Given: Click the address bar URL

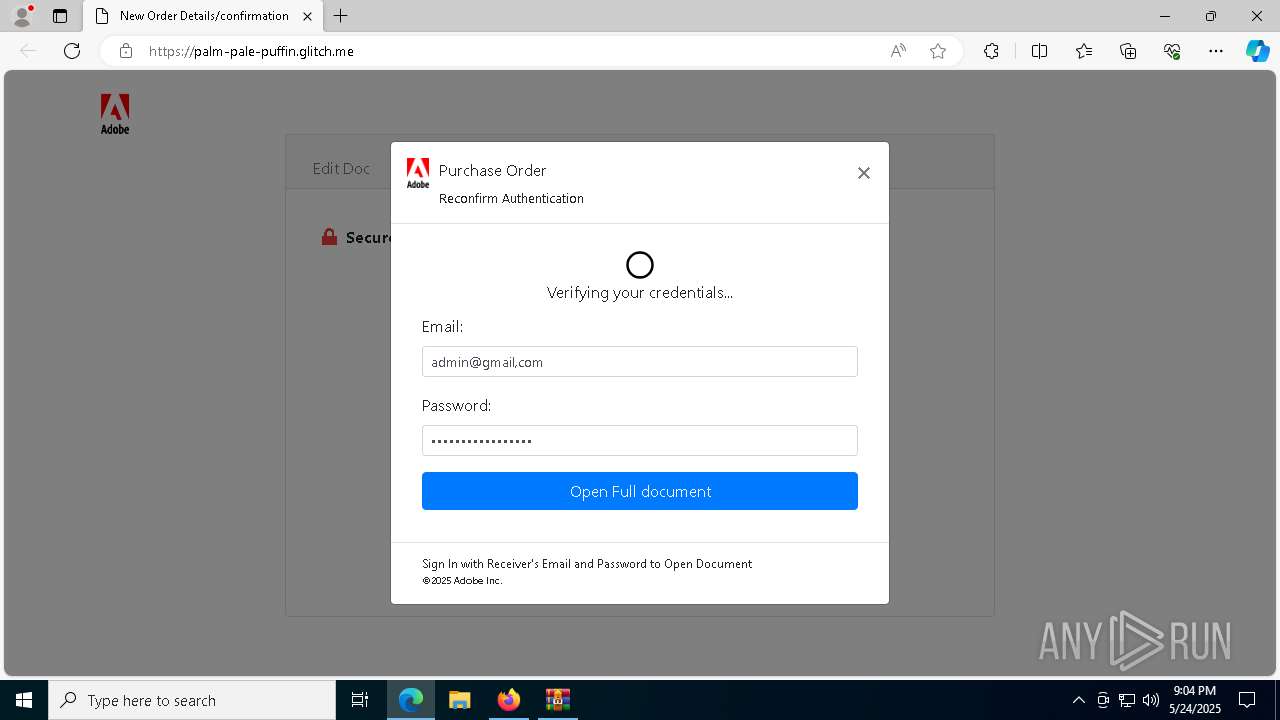Looking at the screenshot, I should 251,51.
